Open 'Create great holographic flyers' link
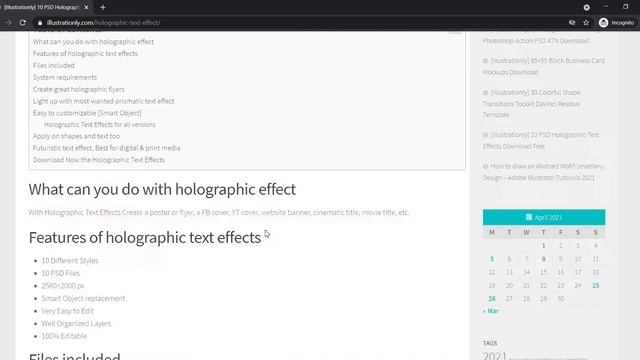This screenshot has height=360, width=640. click(79, 89)
